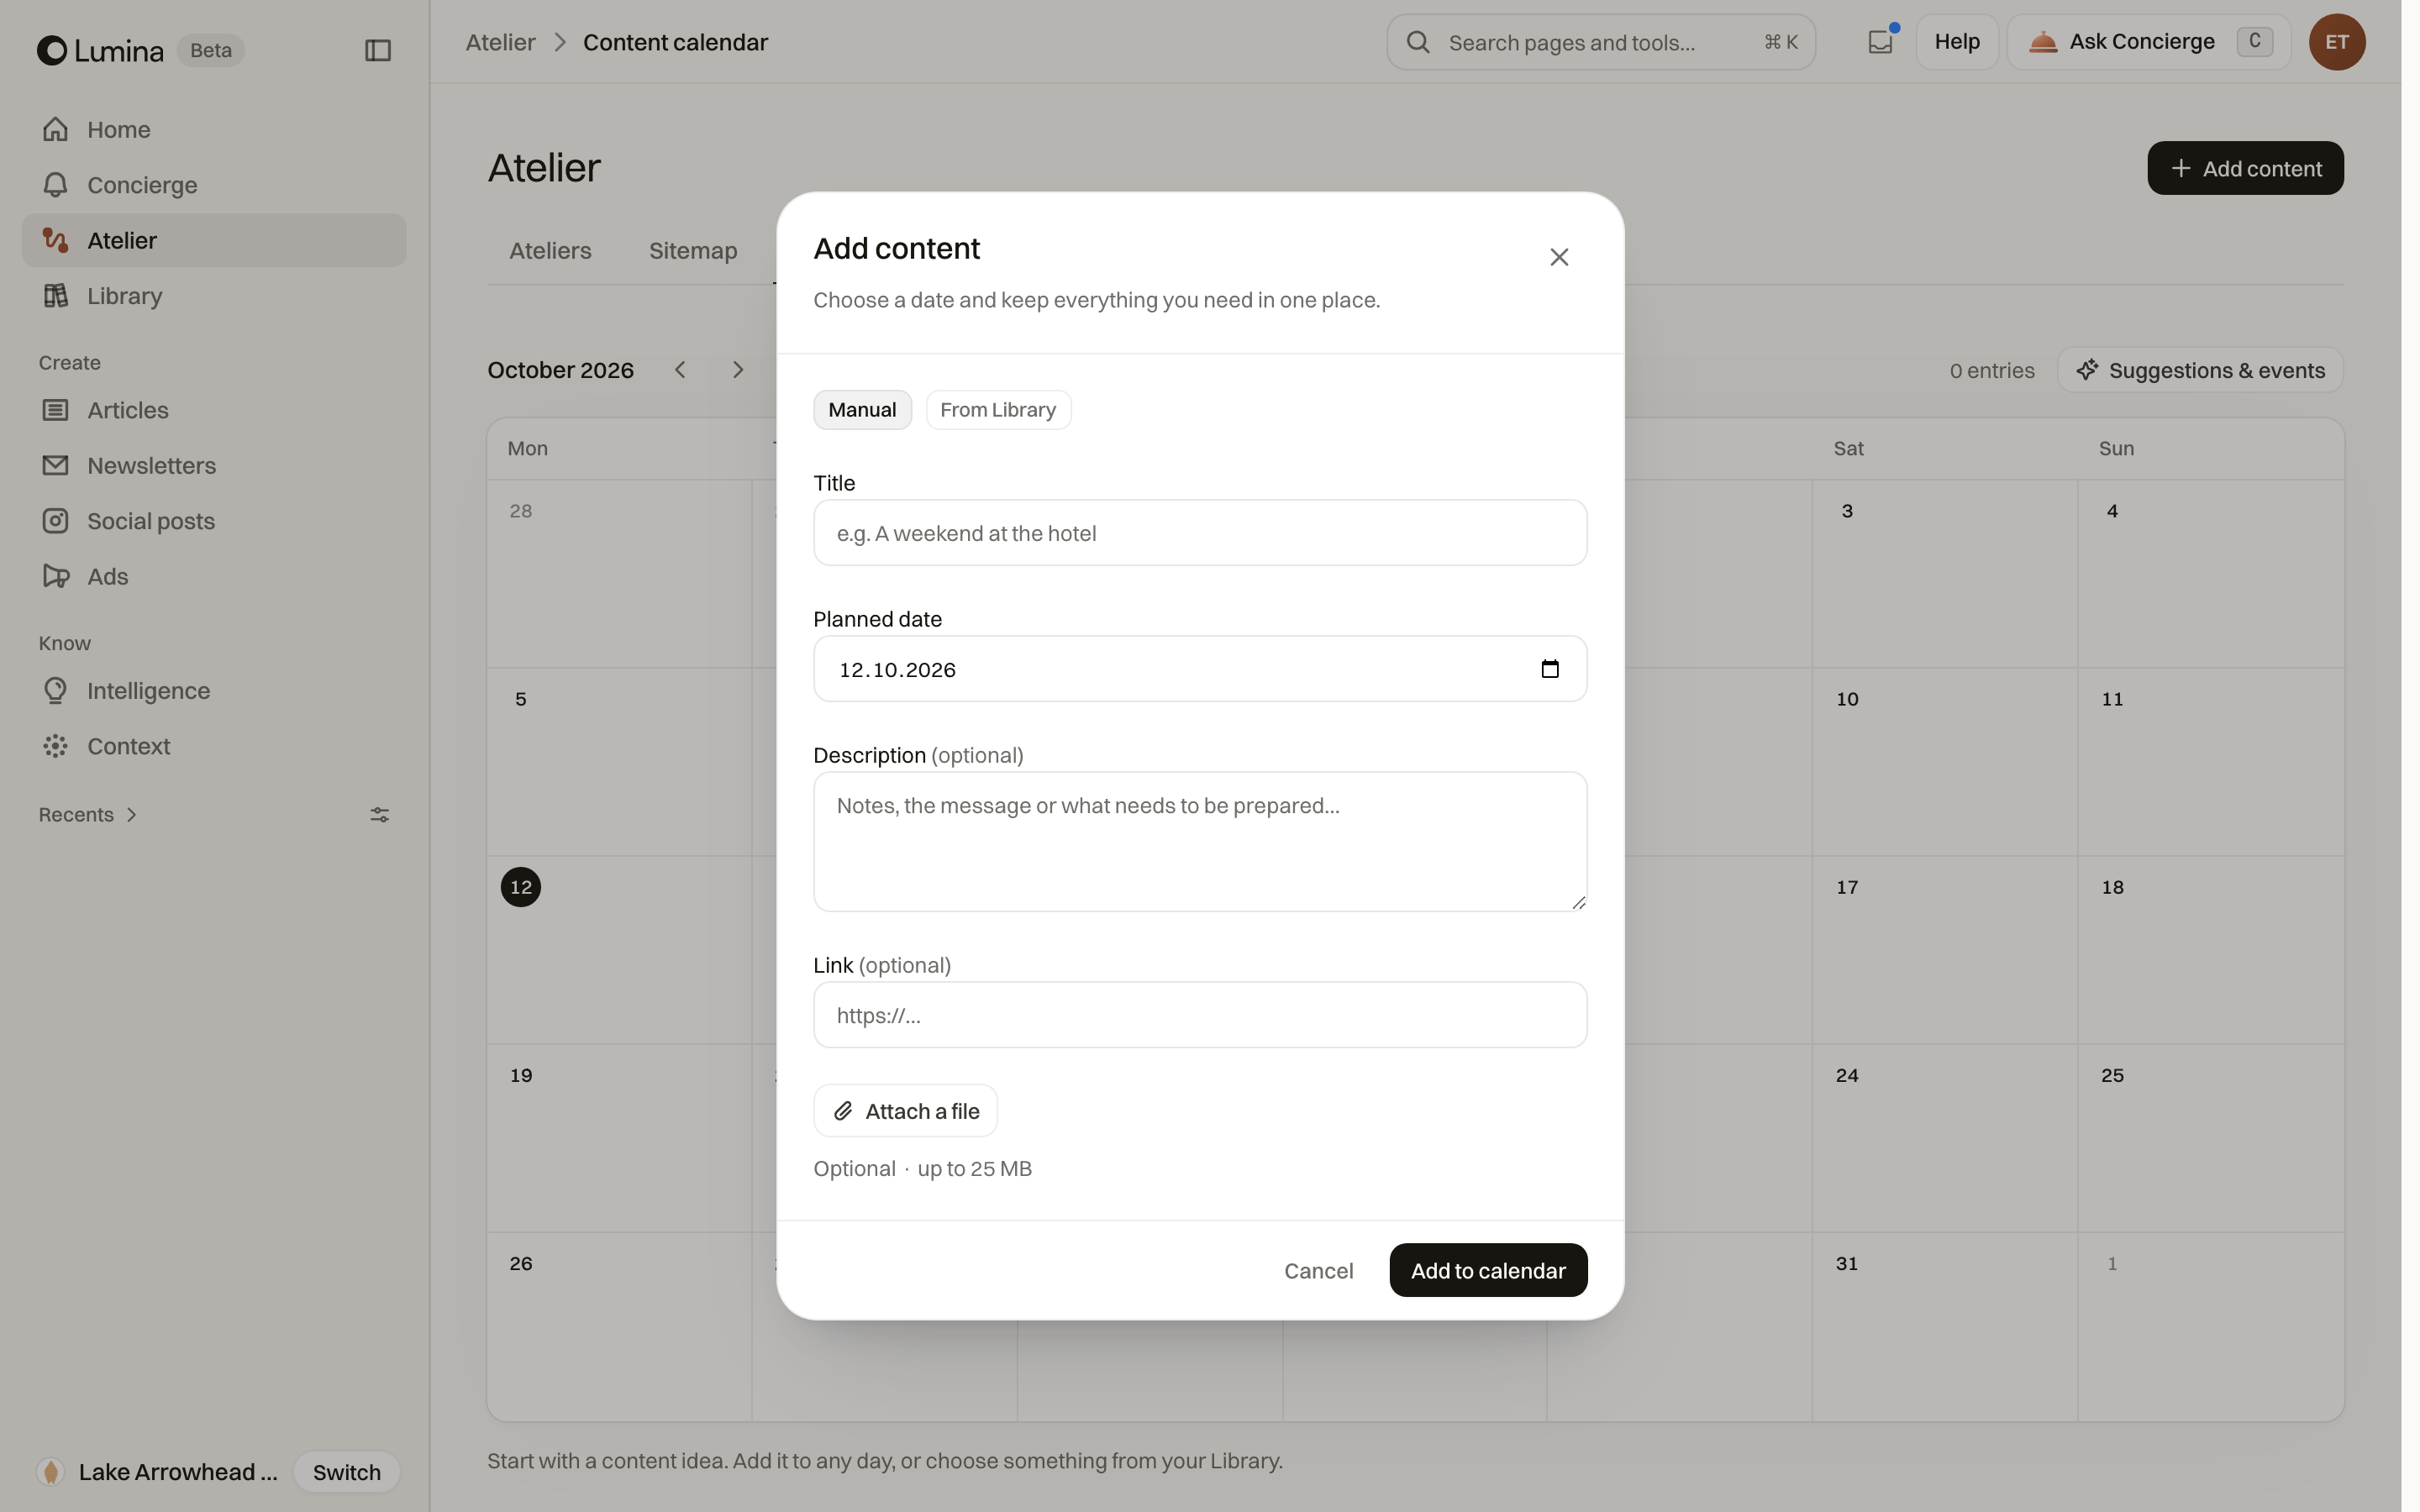The height and width of the screenshot is (1512, 2420).
Task: Click Add to calendar button
Action: click(1488, 1270)
